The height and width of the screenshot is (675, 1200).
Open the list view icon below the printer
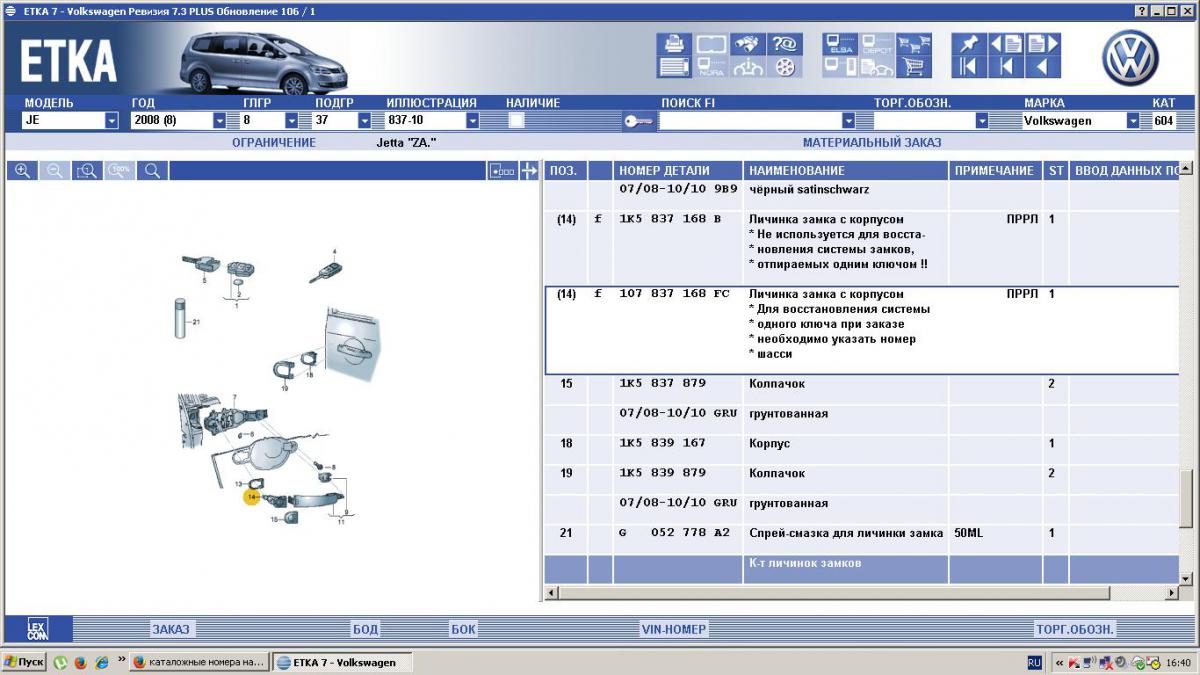(674, 67)
